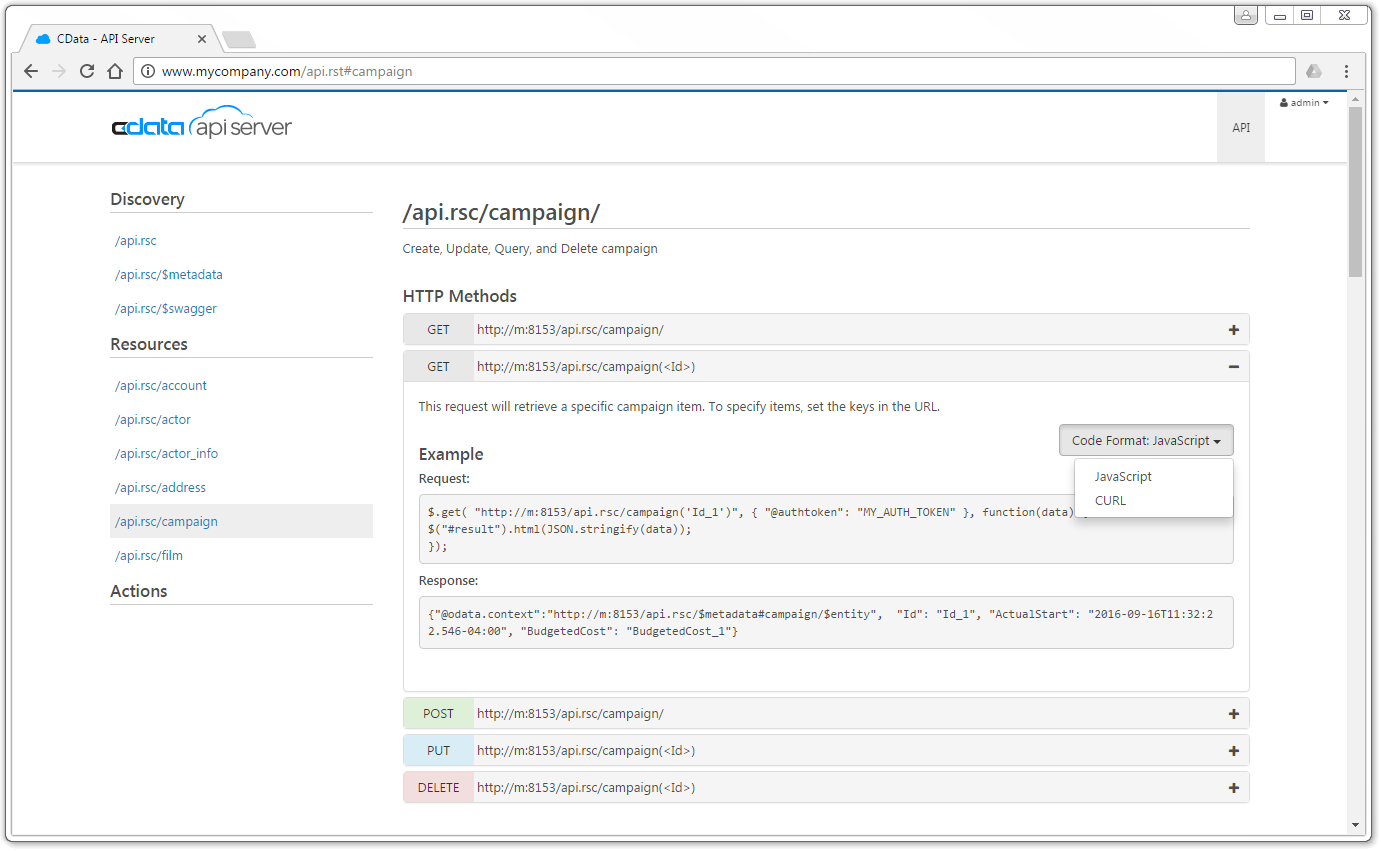The width and height of the screenshot is (1381, 851).
Task: Click the user profile icon above the toolbar
Action: 1246,15
